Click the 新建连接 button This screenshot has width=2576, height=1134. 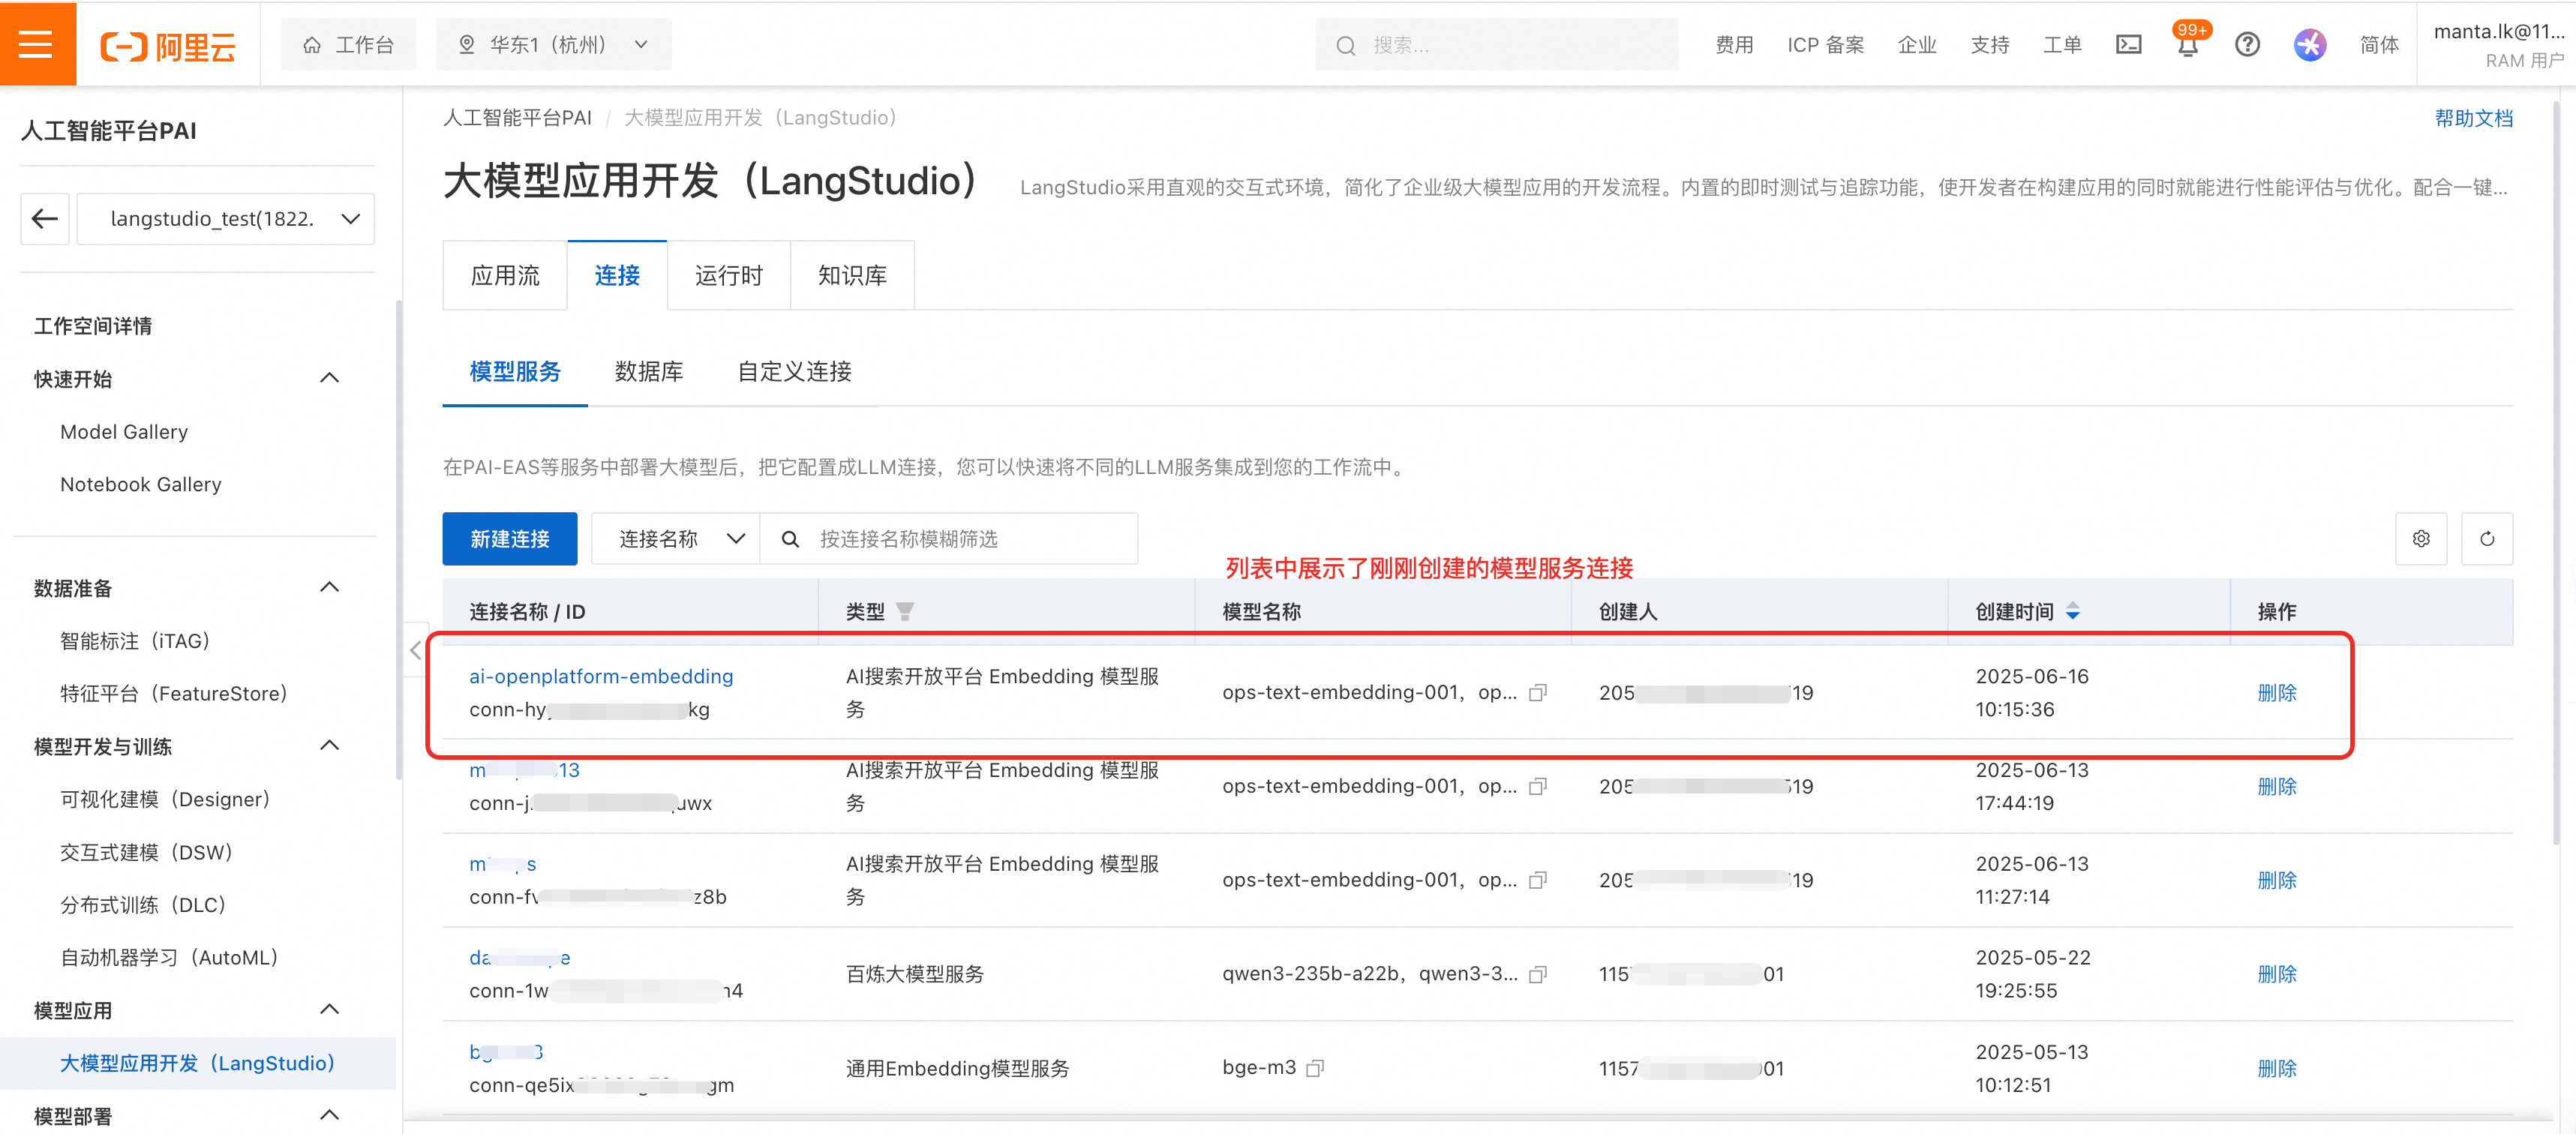coord(509,539)
